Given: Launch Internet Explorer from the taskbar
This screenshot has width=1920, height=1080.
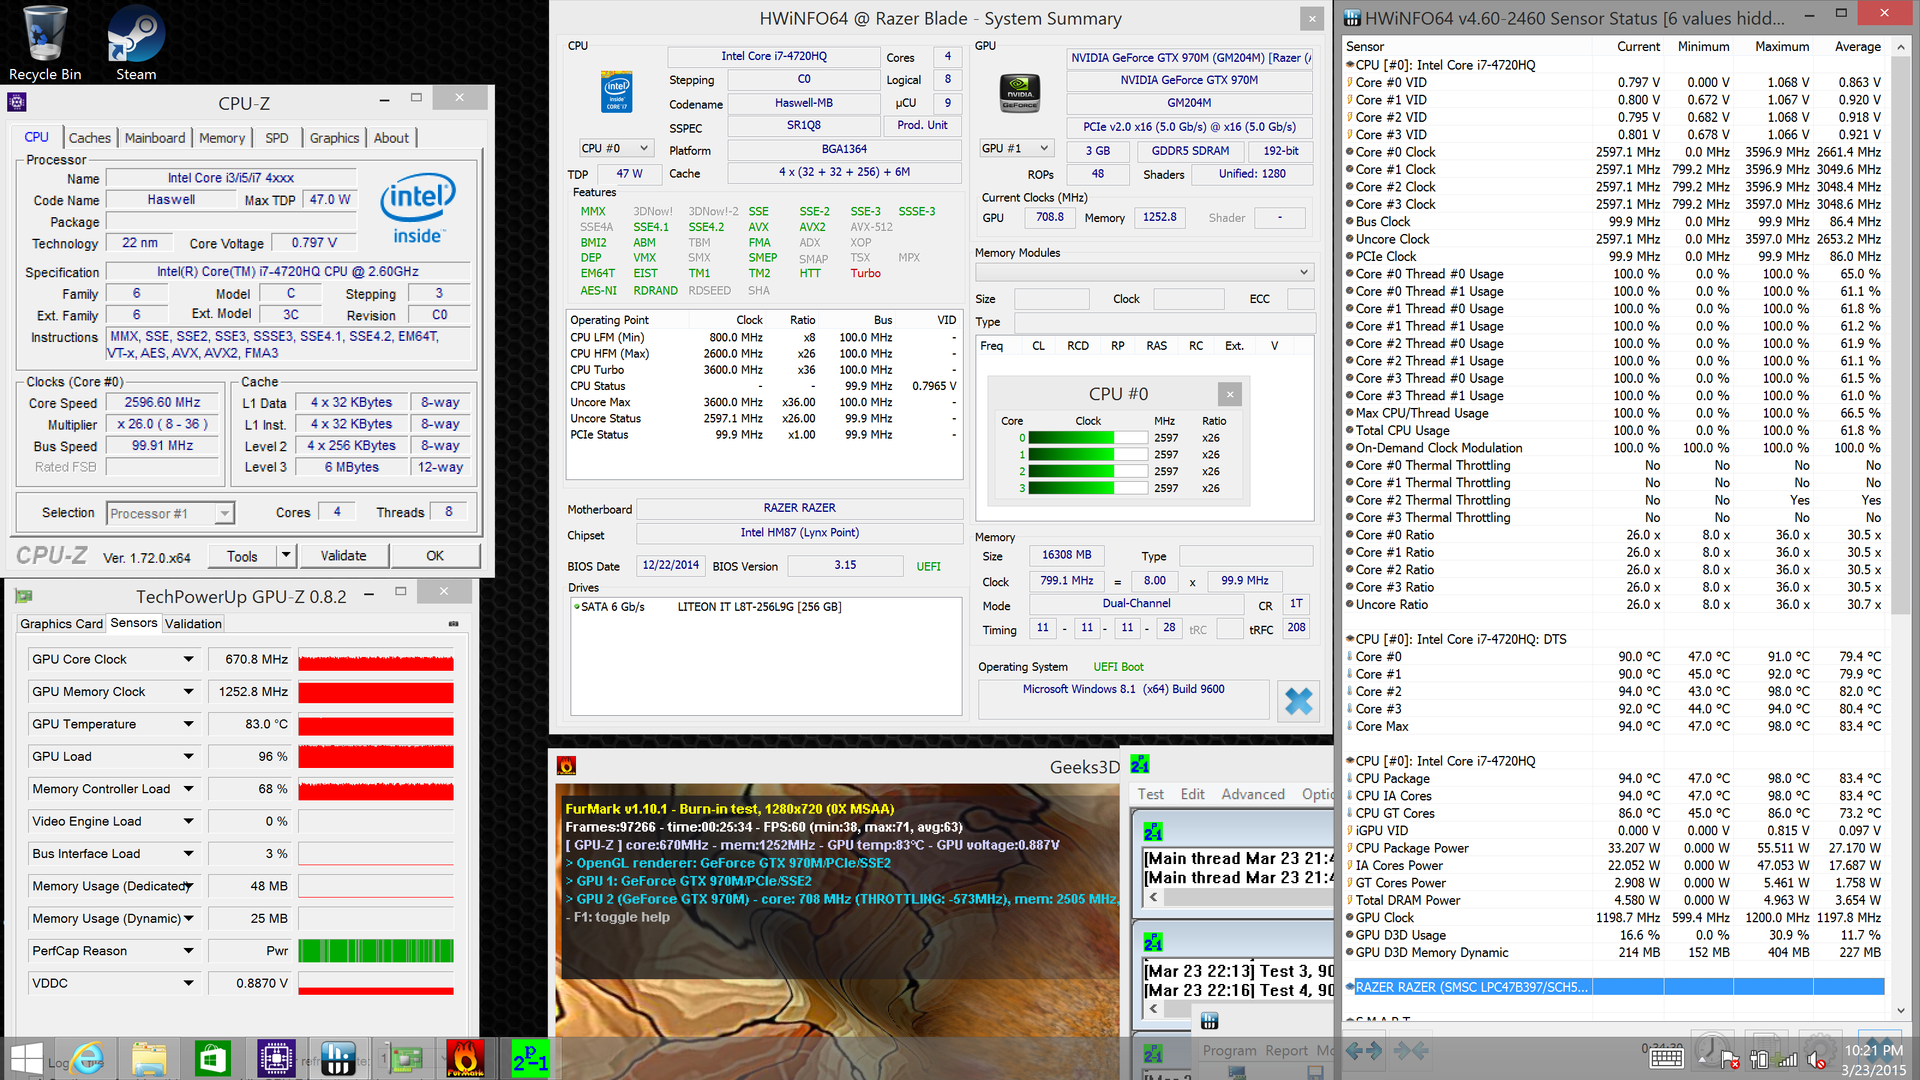Looking at the screenshot, I should (88, 1058).
